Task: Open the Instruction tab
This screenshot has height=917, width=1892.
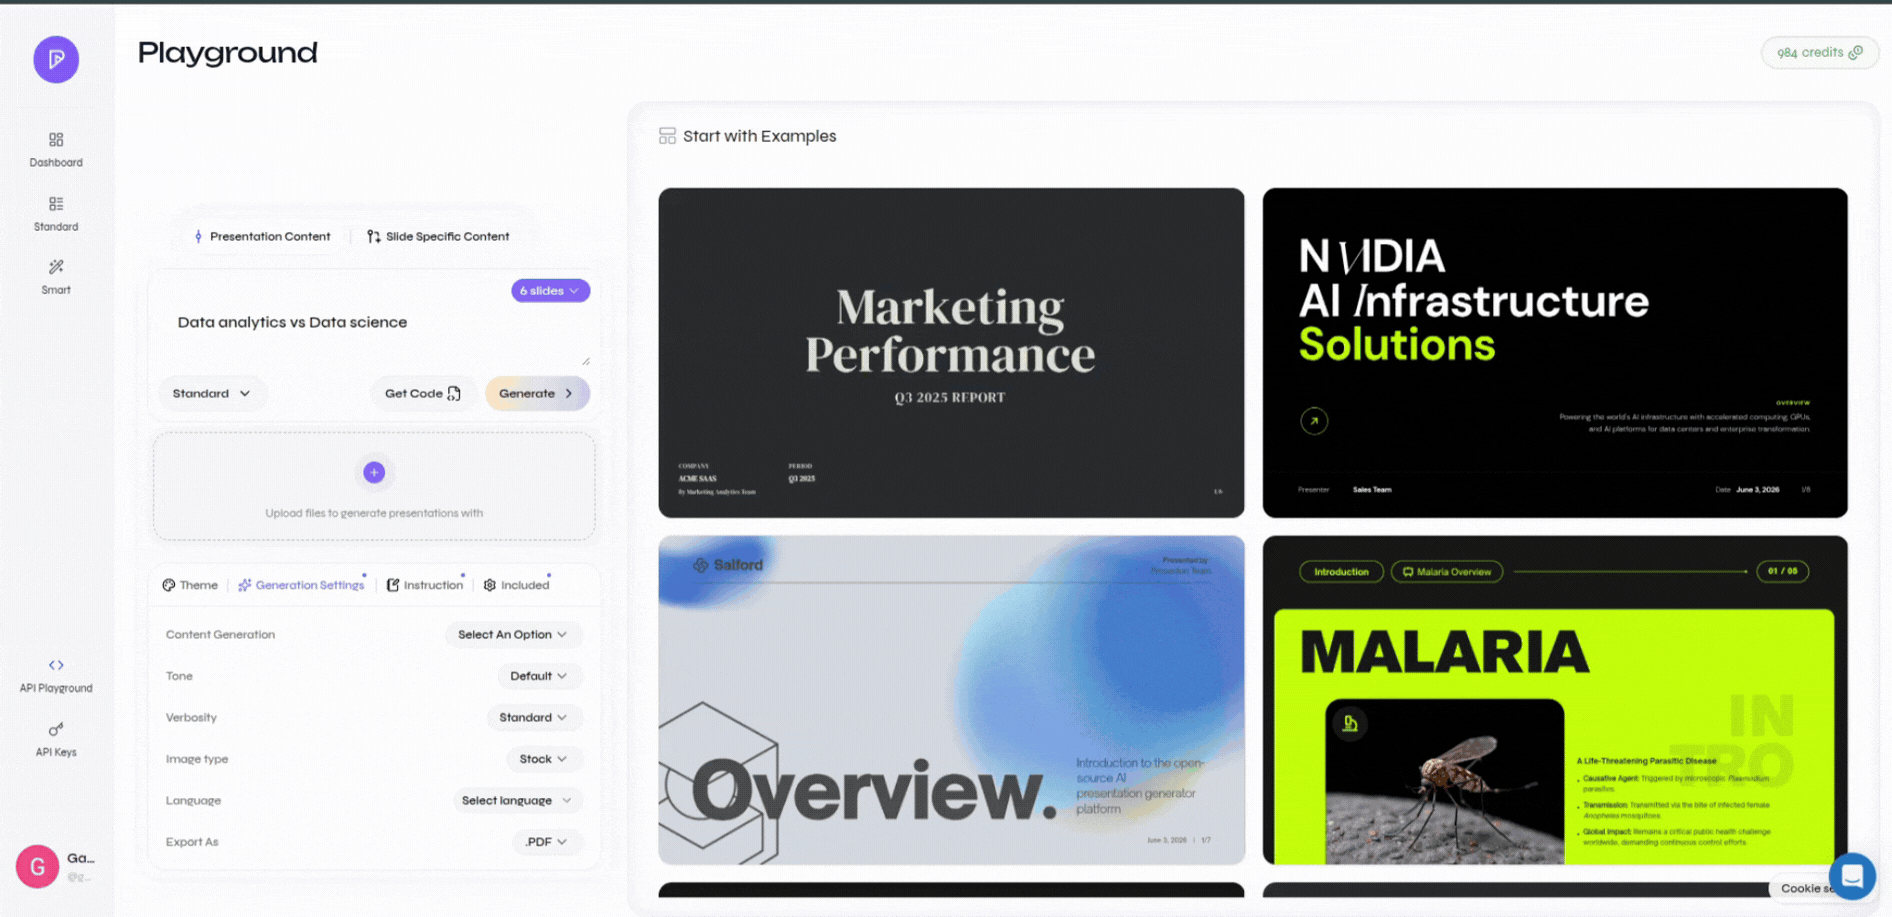Action: 425,585
